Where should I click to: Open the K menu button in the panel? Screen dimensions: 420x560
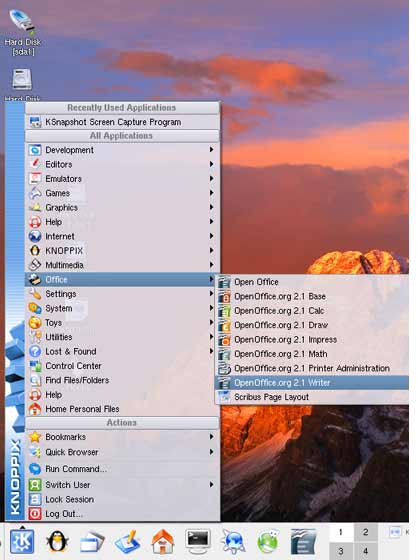[x=22, y=541]
